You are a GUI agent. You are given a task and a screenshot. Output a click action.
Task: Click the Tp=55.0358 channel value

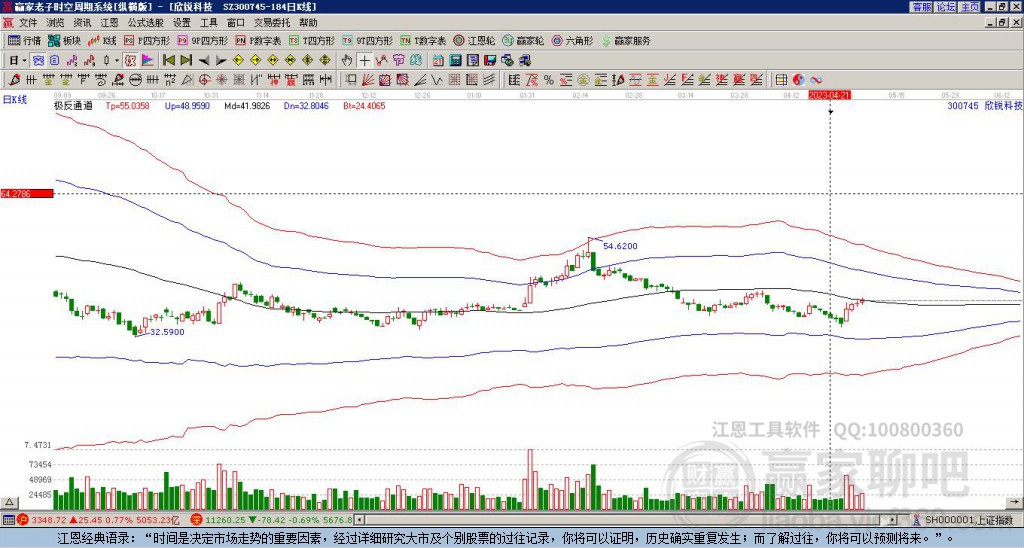tap(127, 105)
